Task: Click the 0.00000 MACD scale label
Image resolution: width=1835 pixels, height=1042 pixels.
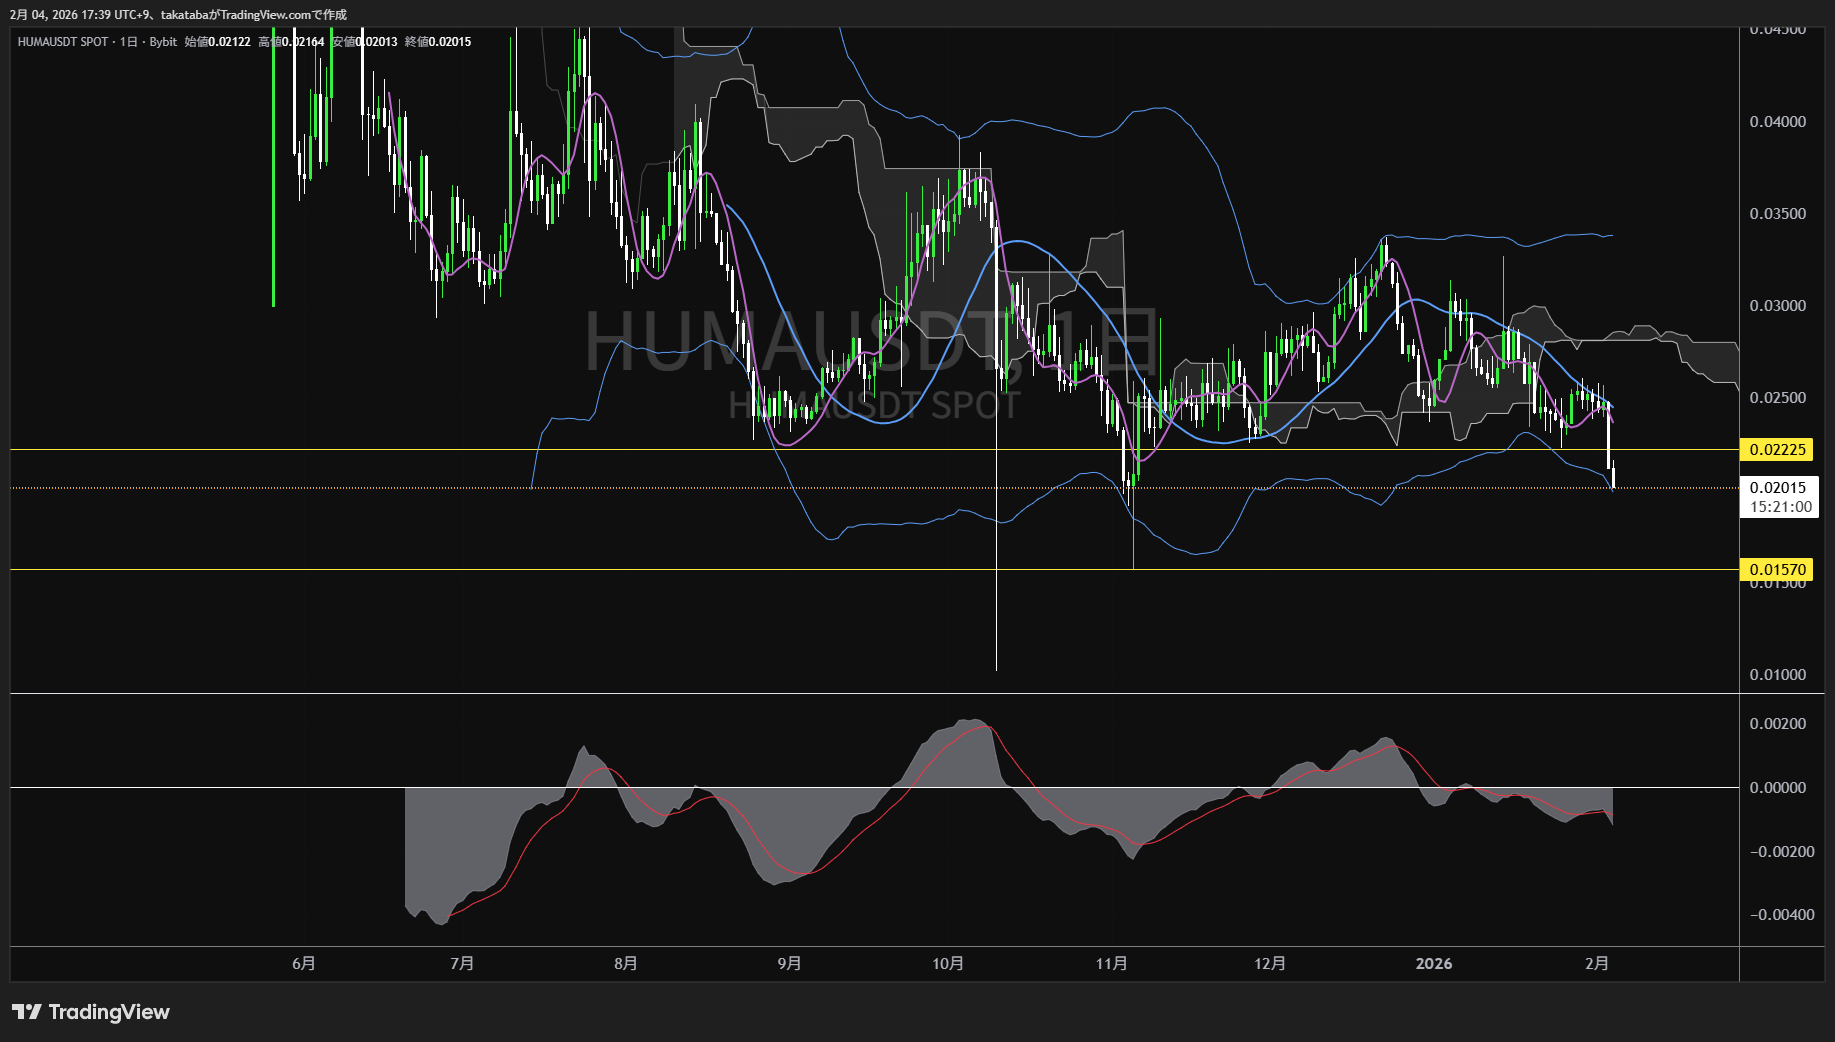Action: pyautogui.click(x=1777, y=788)
